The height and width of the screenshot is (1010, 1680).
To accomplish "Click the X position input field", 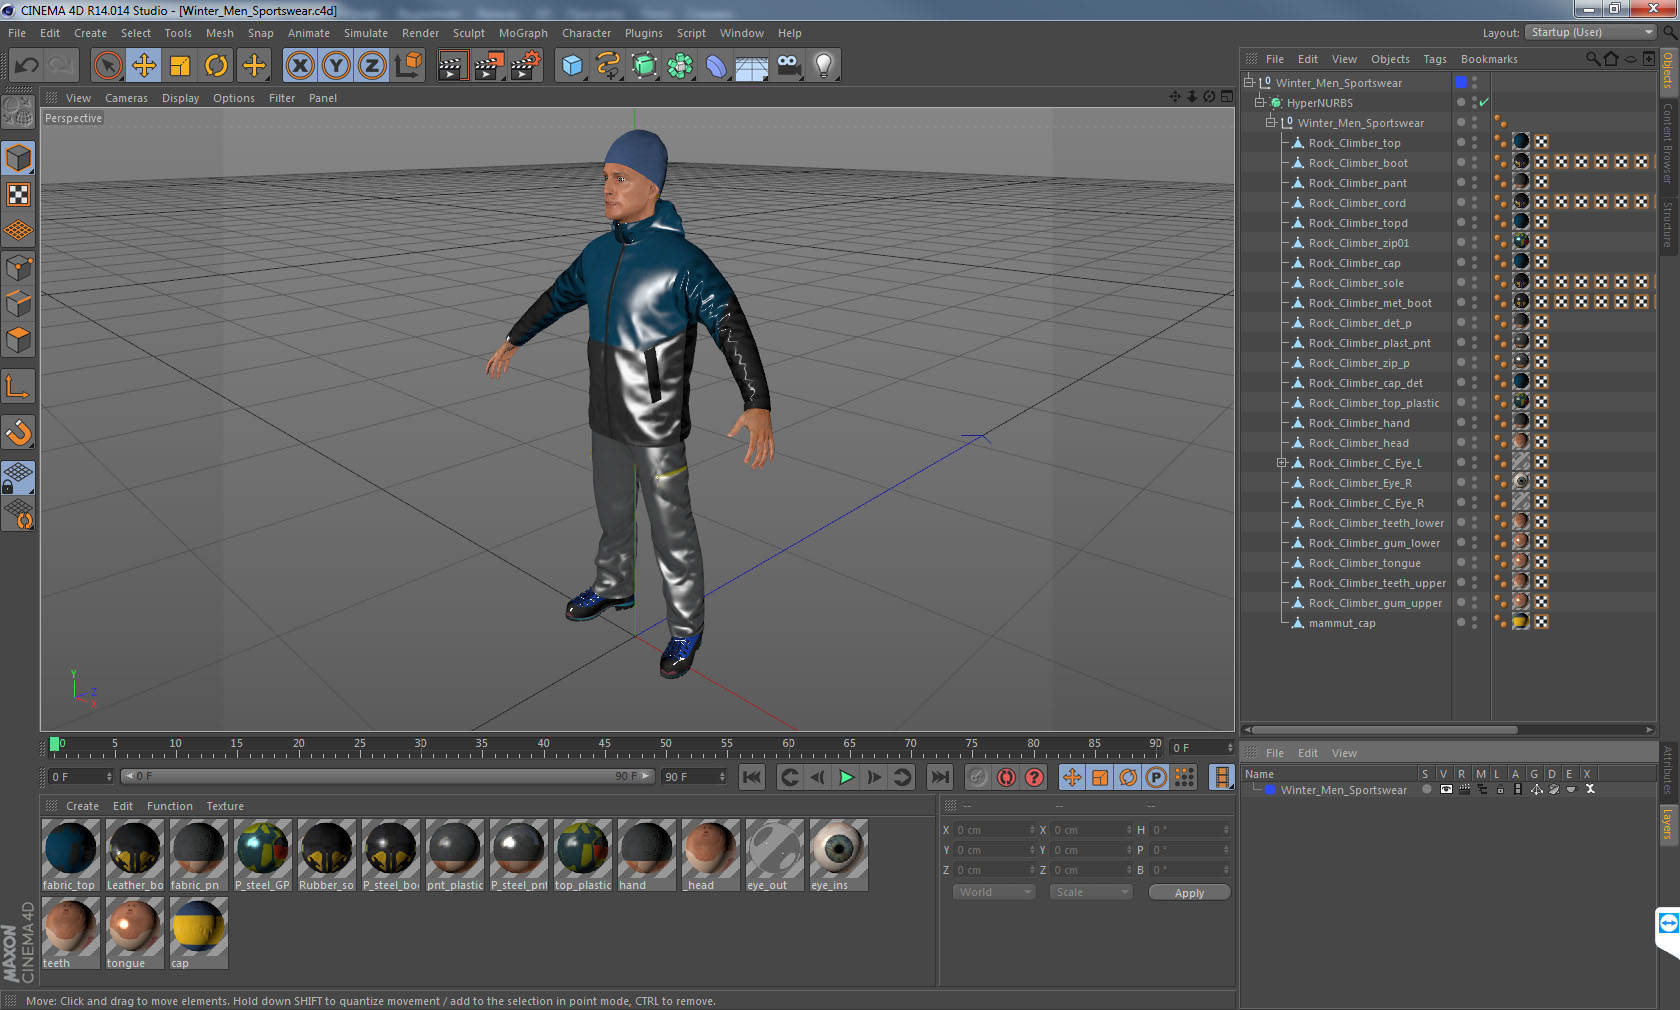I will tap(995, 830).
